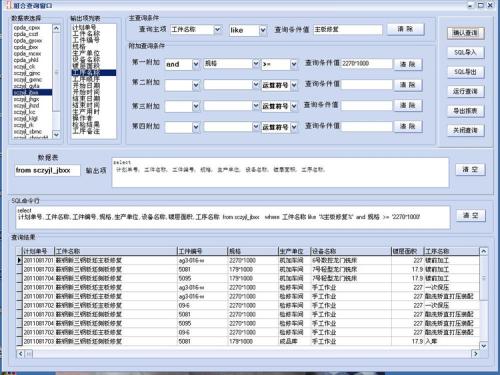Click the 第一附加 value field containing 2270*1000
This screenshot has width=500, height=375.
pos(367,64)
